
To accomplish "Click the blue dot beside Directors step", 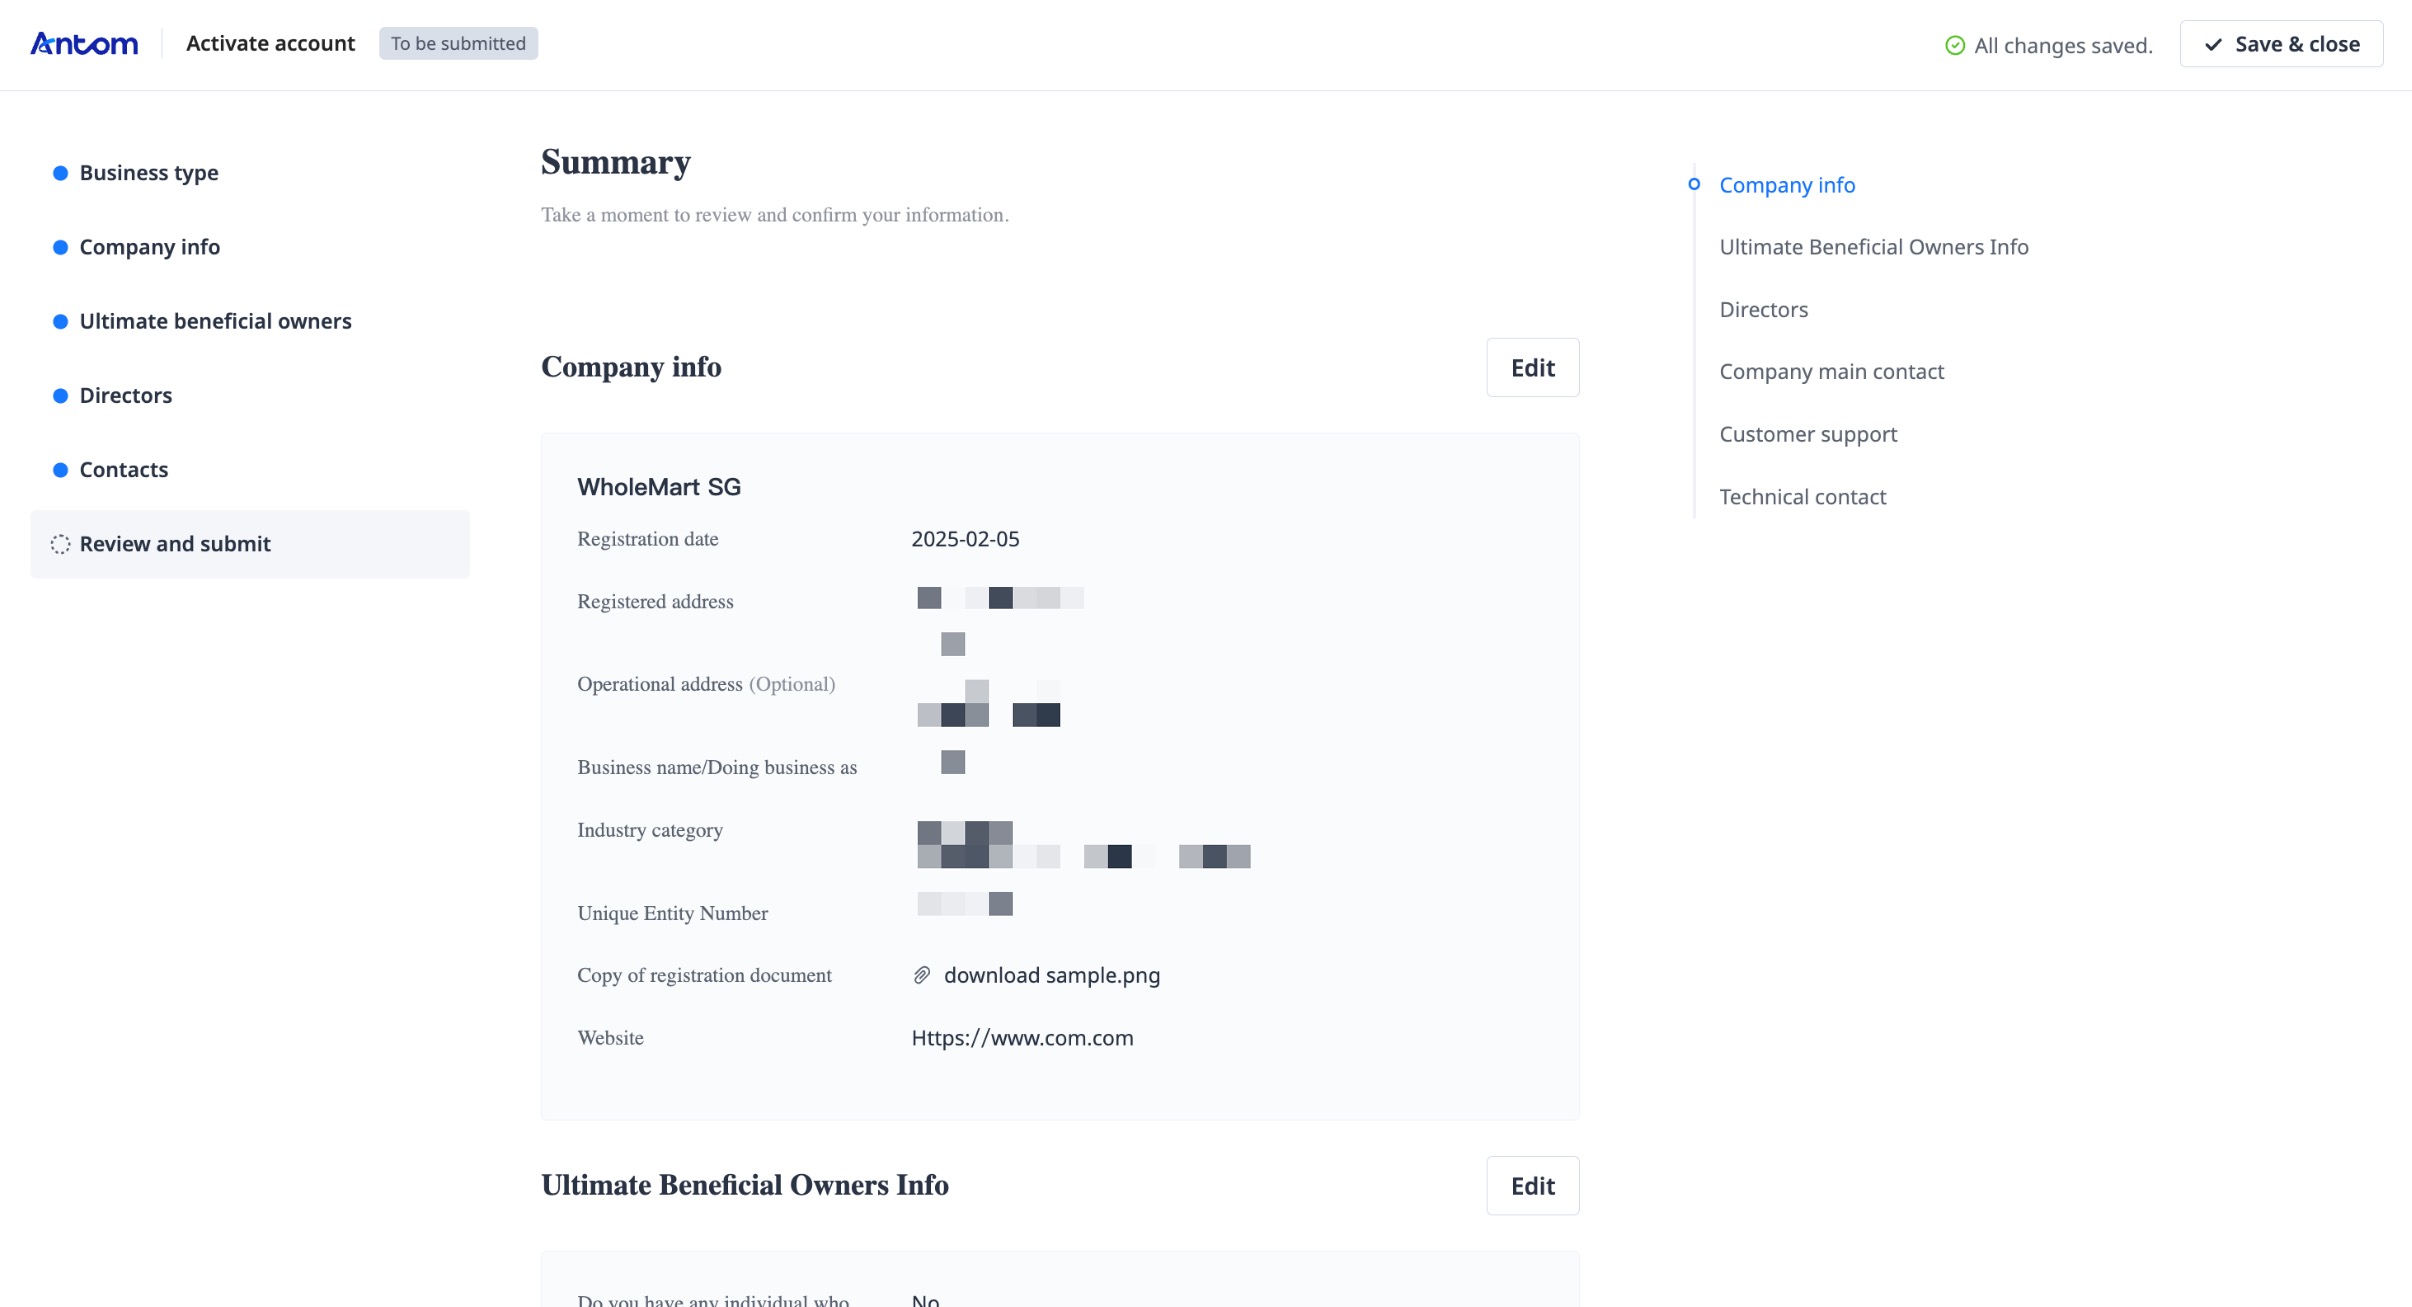I will (60, 396).
